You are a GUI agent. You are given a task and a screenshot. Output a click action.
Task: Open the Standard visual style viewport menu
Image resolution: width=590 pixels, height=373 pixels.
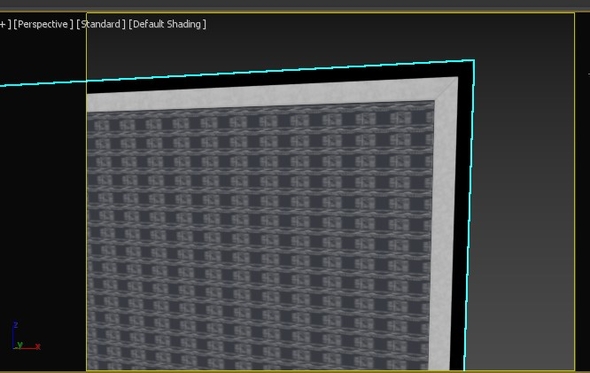click(x=100, y=24)
